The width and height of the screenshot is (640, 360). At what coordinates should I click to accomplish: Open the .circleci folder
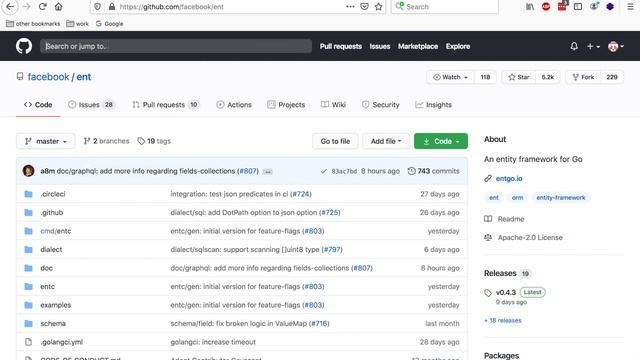point(53,194)
